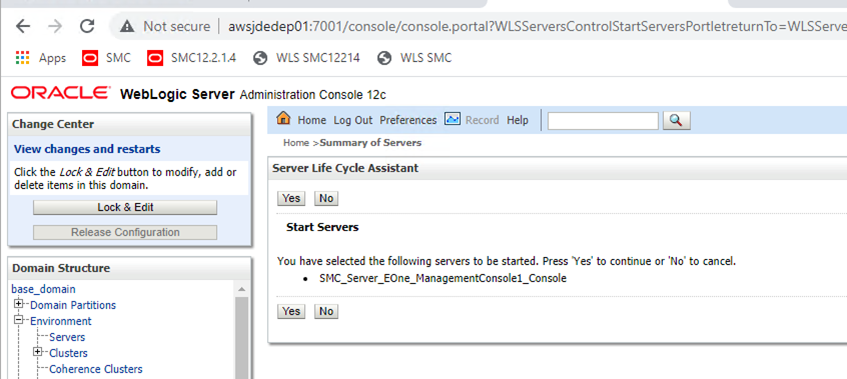Open Help in the console toolbar

[x=517, y=120]
